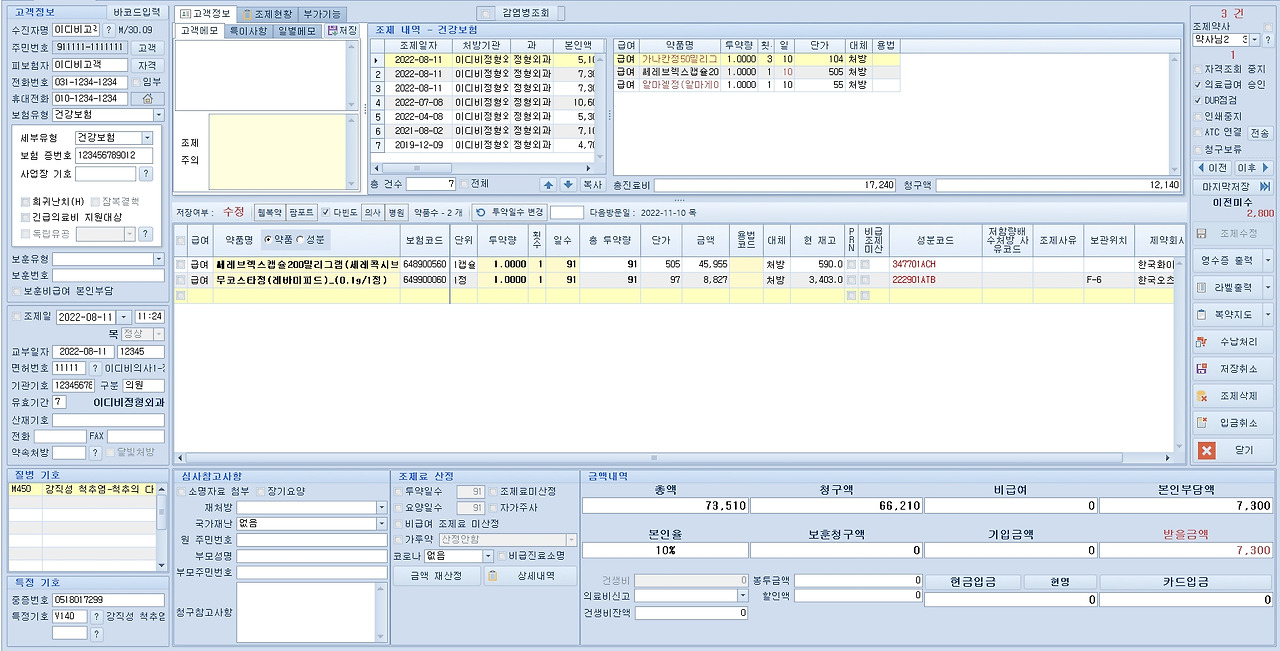Select 성분 radio button

298,239
